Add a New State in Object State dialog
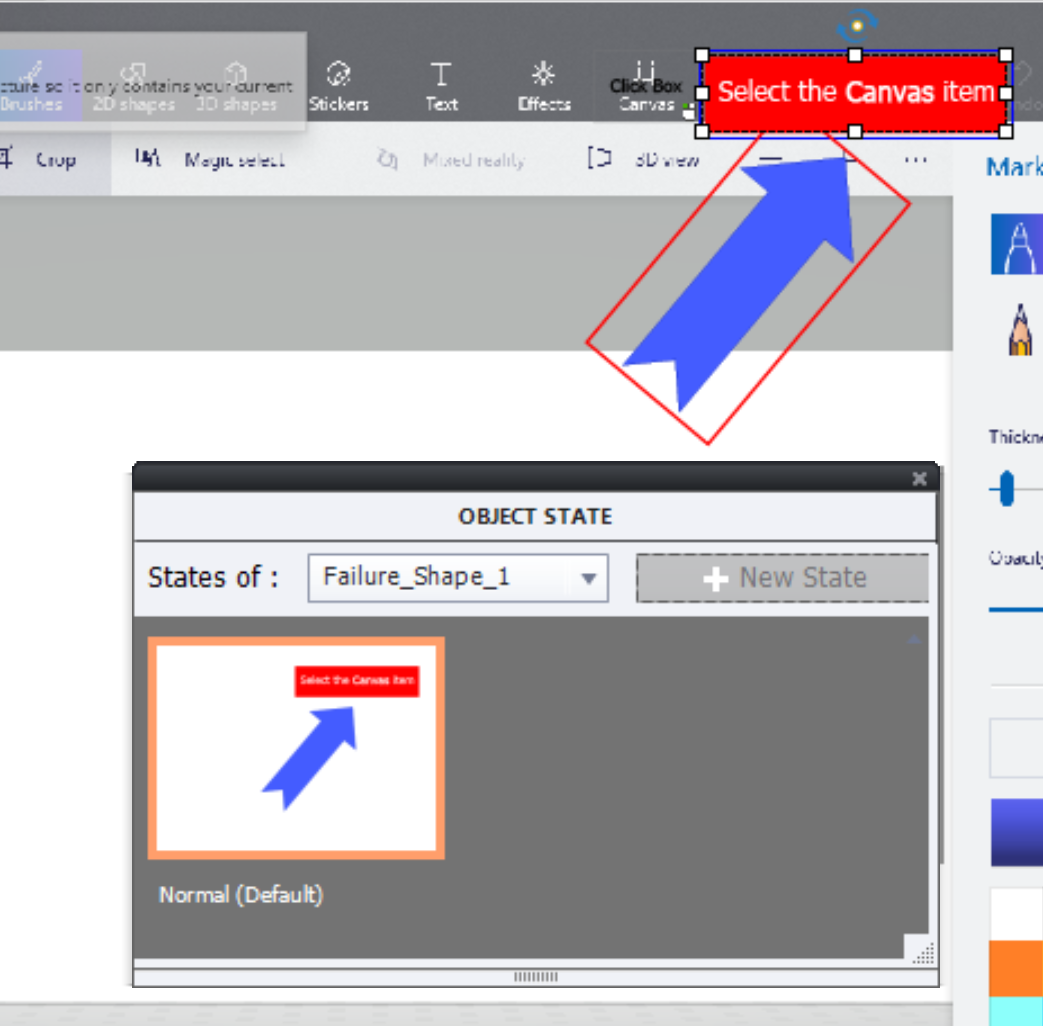 click(783, 577)
